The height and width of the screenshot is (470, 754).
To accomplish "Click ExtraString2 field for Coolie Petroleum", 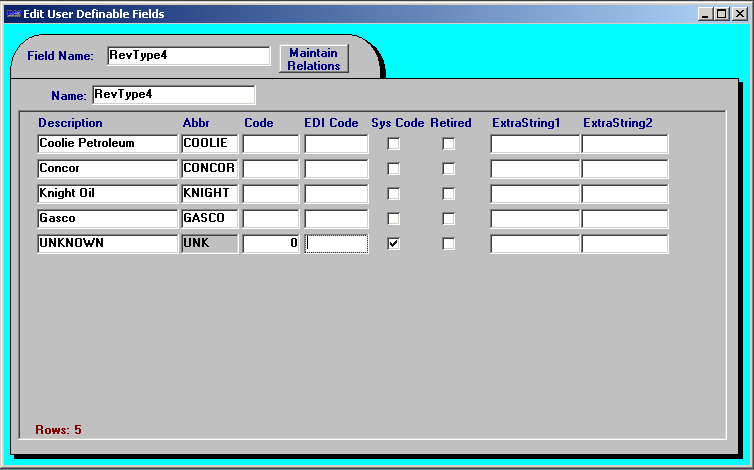I will 625,143.
